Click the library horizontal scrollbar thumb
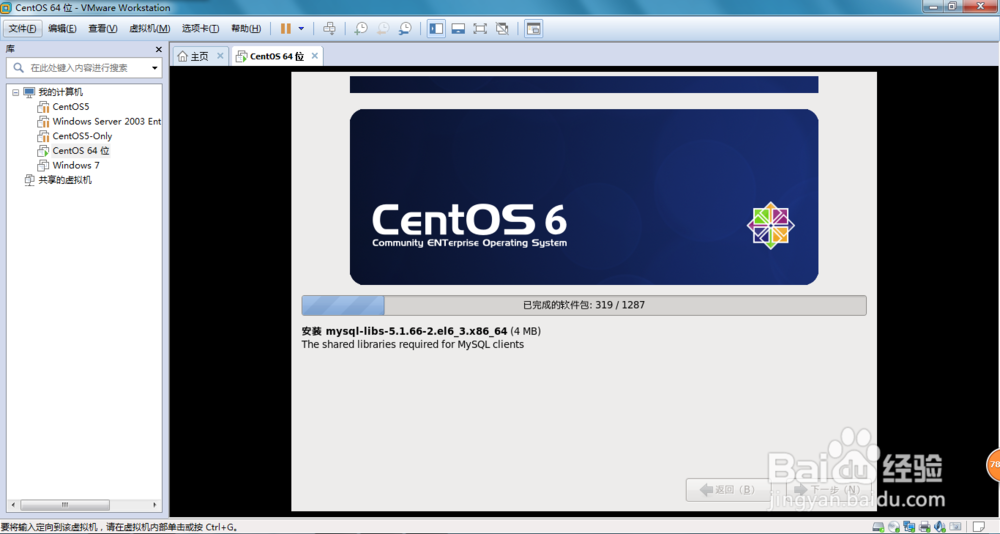The width and height of the screenshot is (1000, 534). point(64,505)
